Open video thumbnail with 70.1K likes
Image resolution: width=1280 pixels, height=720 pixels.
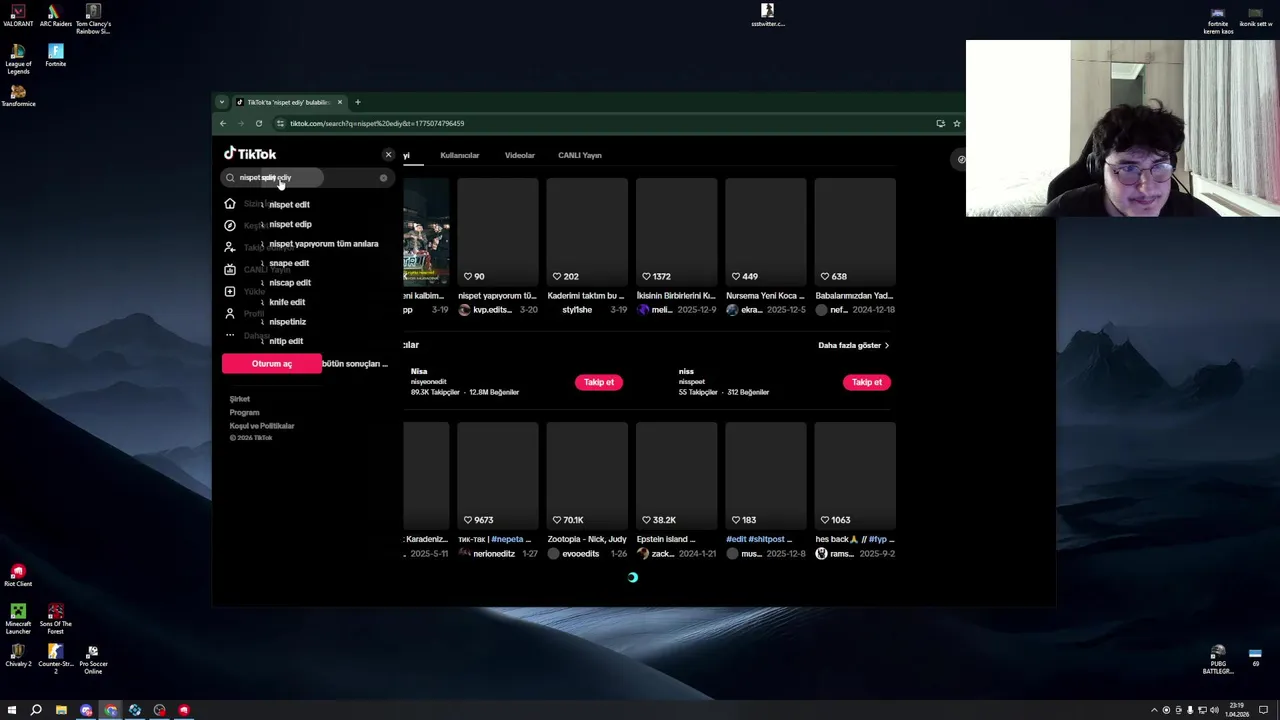click(587, 476)
